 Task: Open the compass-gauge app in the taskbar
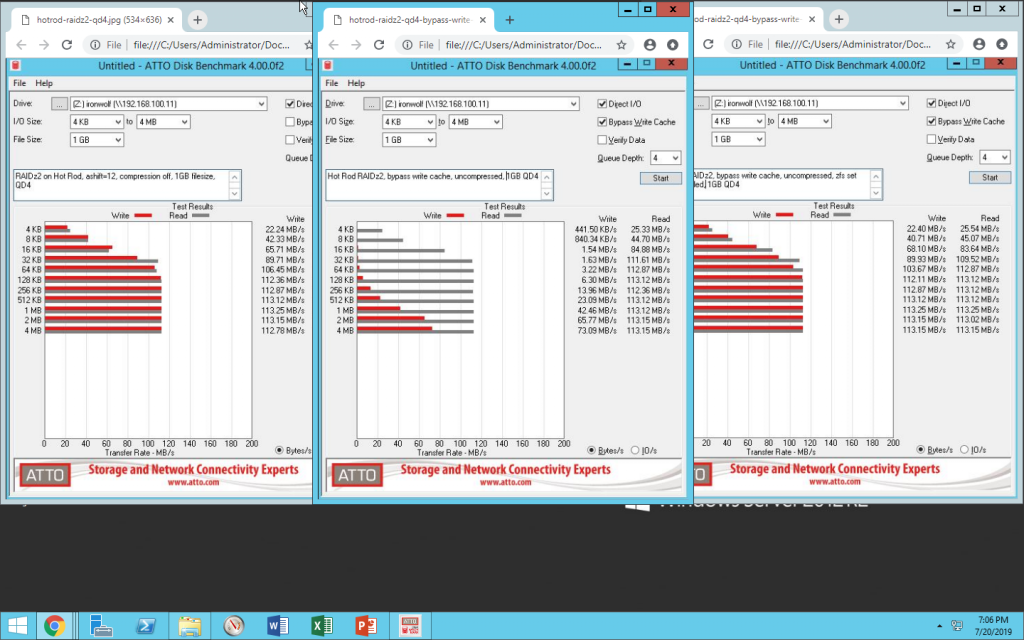point(233,626)
